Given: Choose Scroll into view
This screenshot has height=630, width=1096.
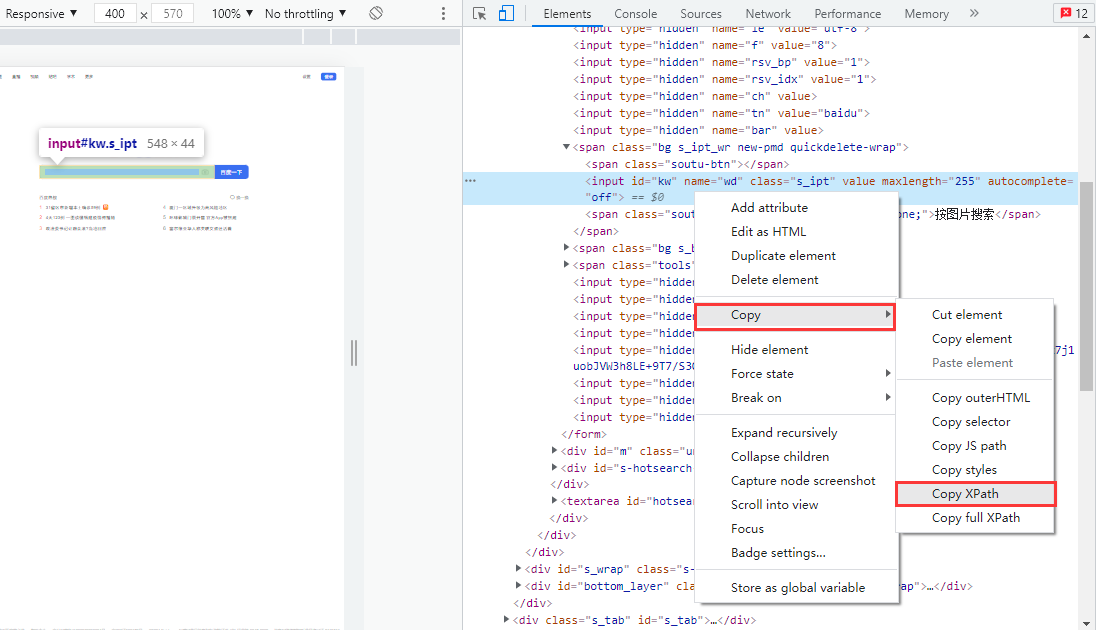Looking at the screenshot, I should (796, 505).
